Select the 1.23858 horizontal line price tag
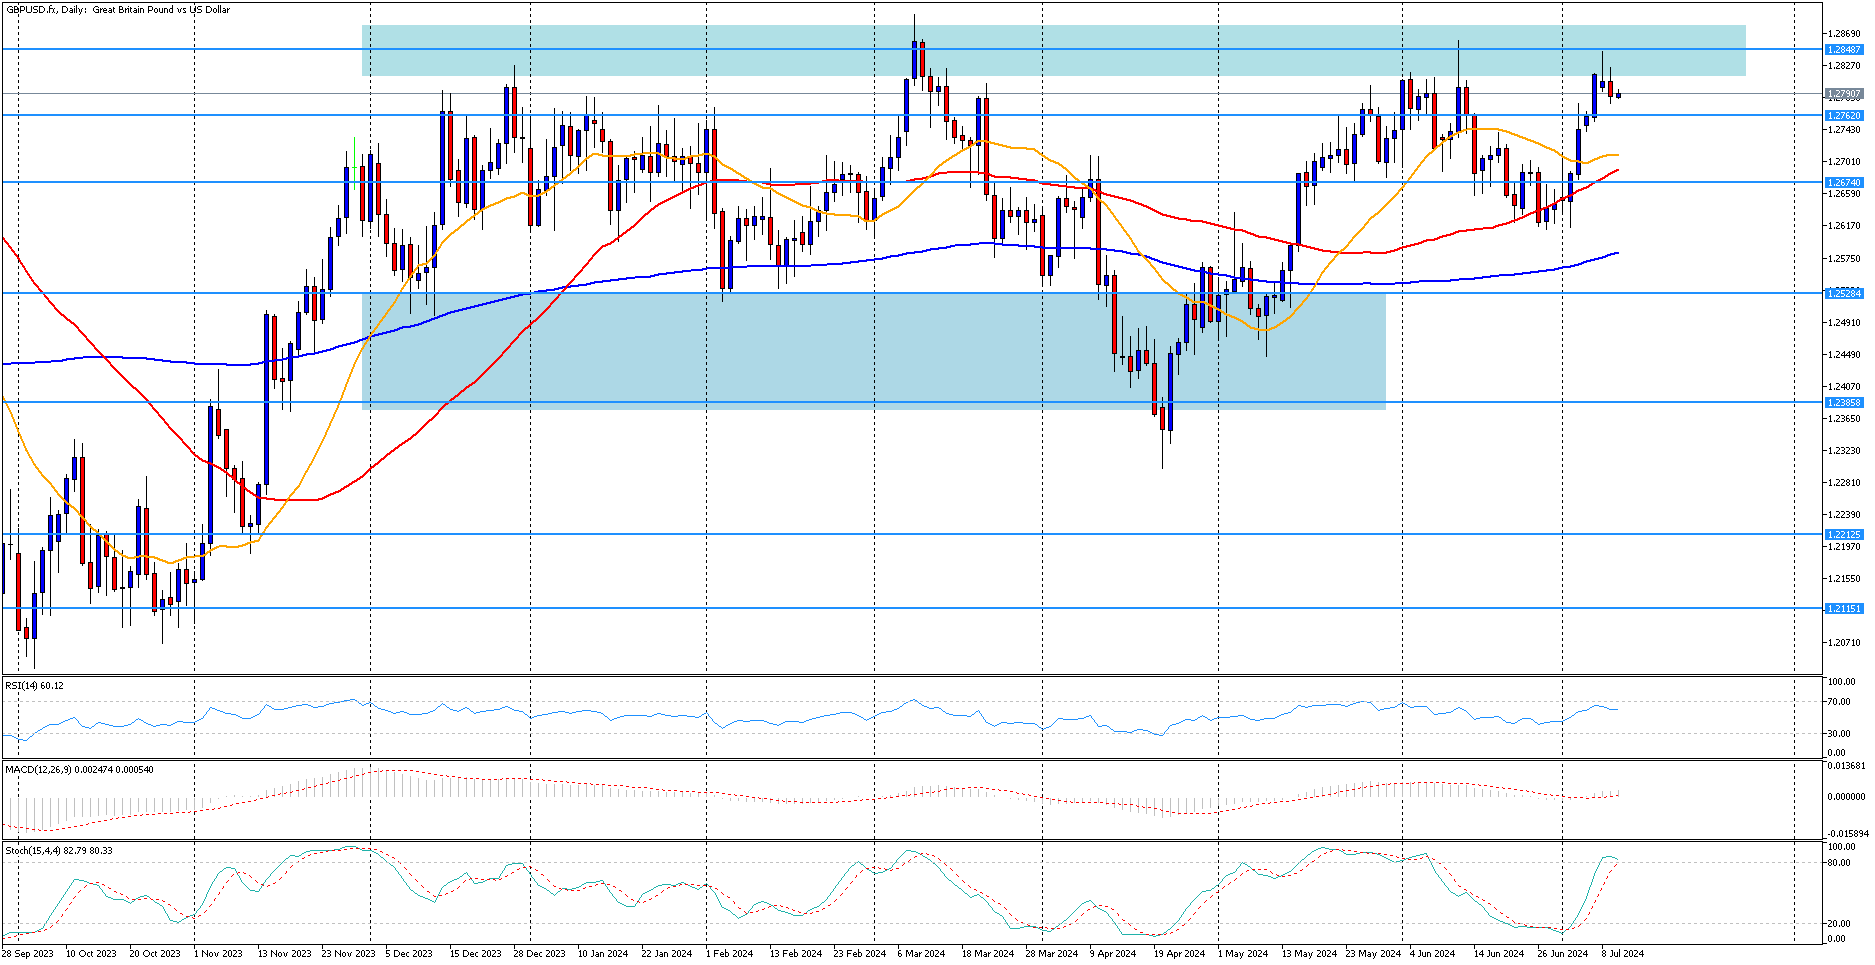The width and height of the screenshot is (1875, 965). (1844, 402)
